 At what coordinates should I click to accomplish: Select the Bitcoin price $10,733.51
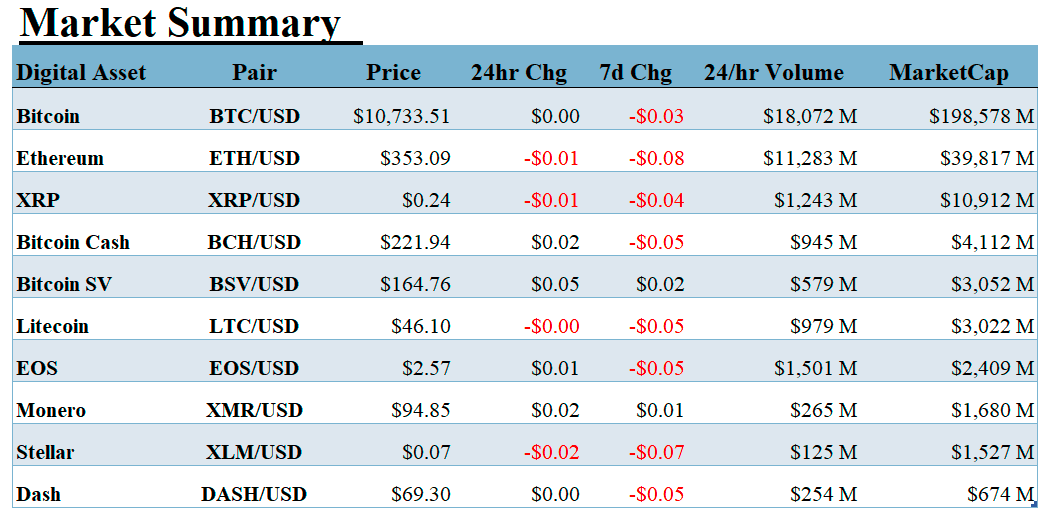click(x=402, y=116)
